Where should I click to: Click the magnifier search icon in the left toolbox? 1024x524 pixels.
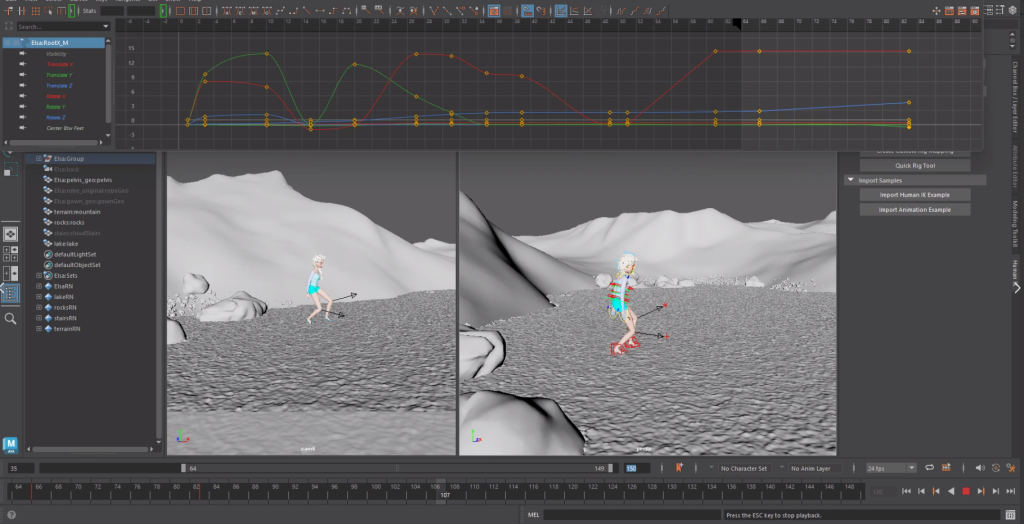click(x=10, y=319)
